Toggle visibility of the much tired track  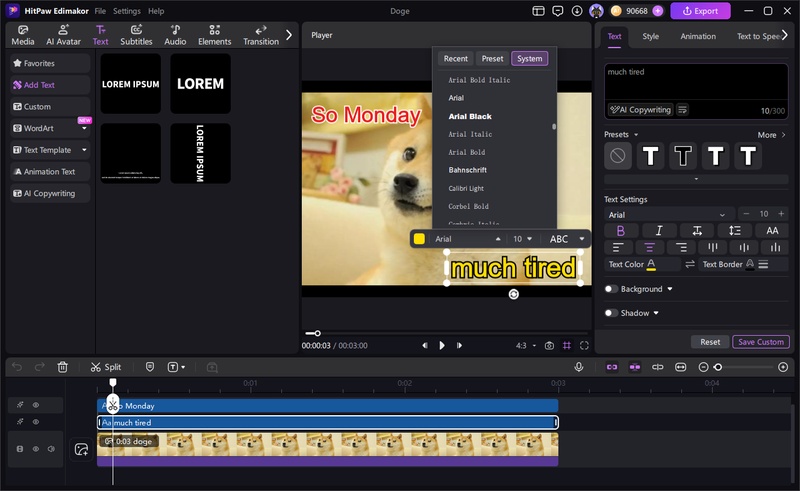(36, 422)
